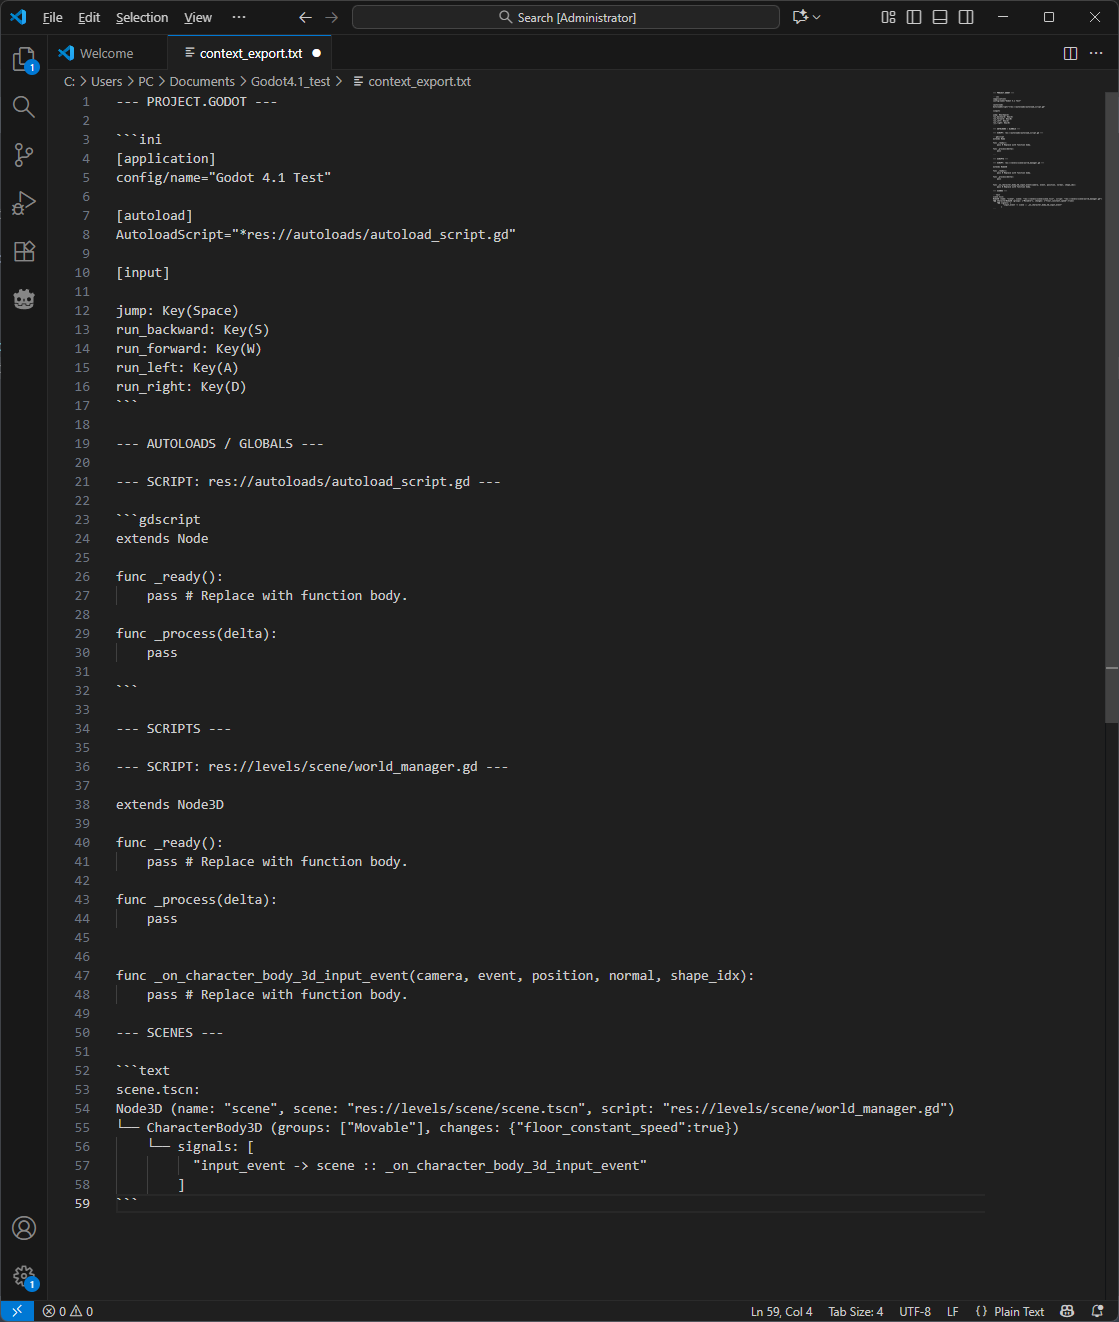Open the Manage gear icon
Image resolution: width=1119 pixels, height=1322 pixels.
click(24, 1276)
